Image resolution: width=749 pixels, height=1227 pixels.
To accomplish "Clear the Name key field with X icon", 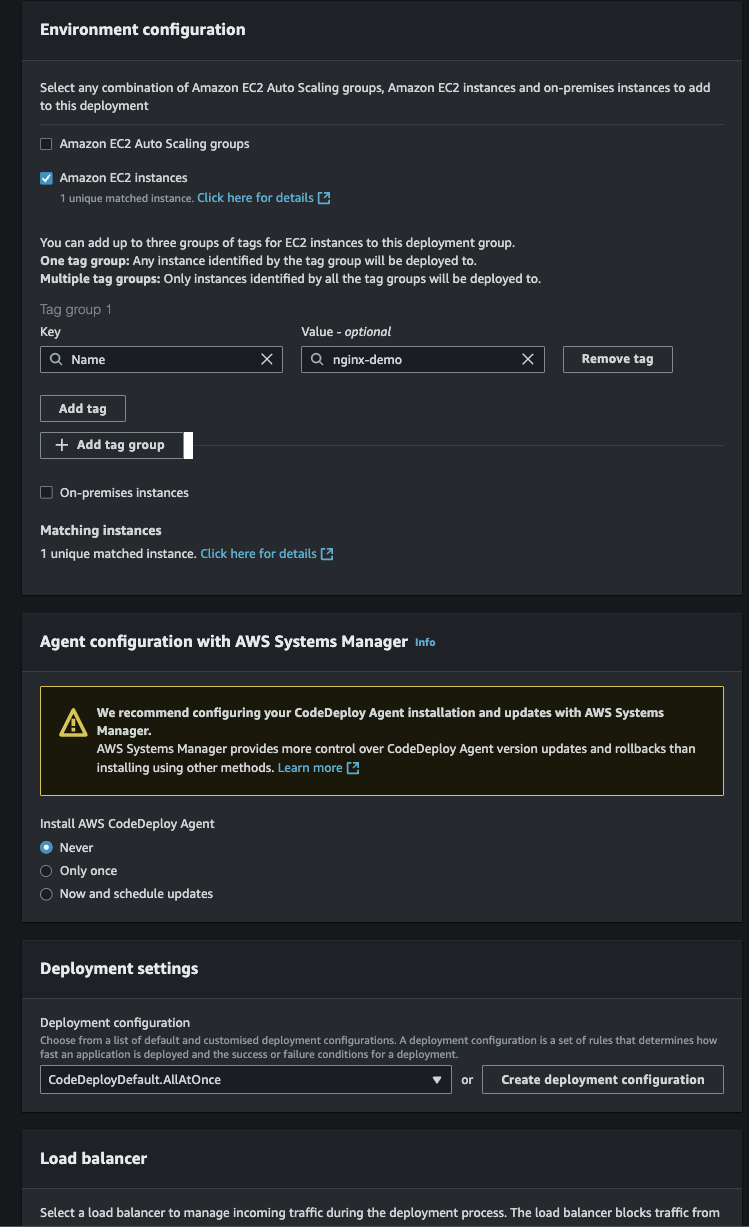I will click(x=267, y=359).
